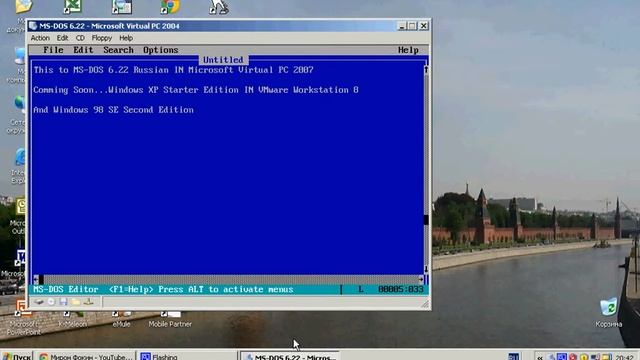Open the Mobile Partner desktop shortcut
This screenshot has height=360, width=640.
click(x=170, y=320)
